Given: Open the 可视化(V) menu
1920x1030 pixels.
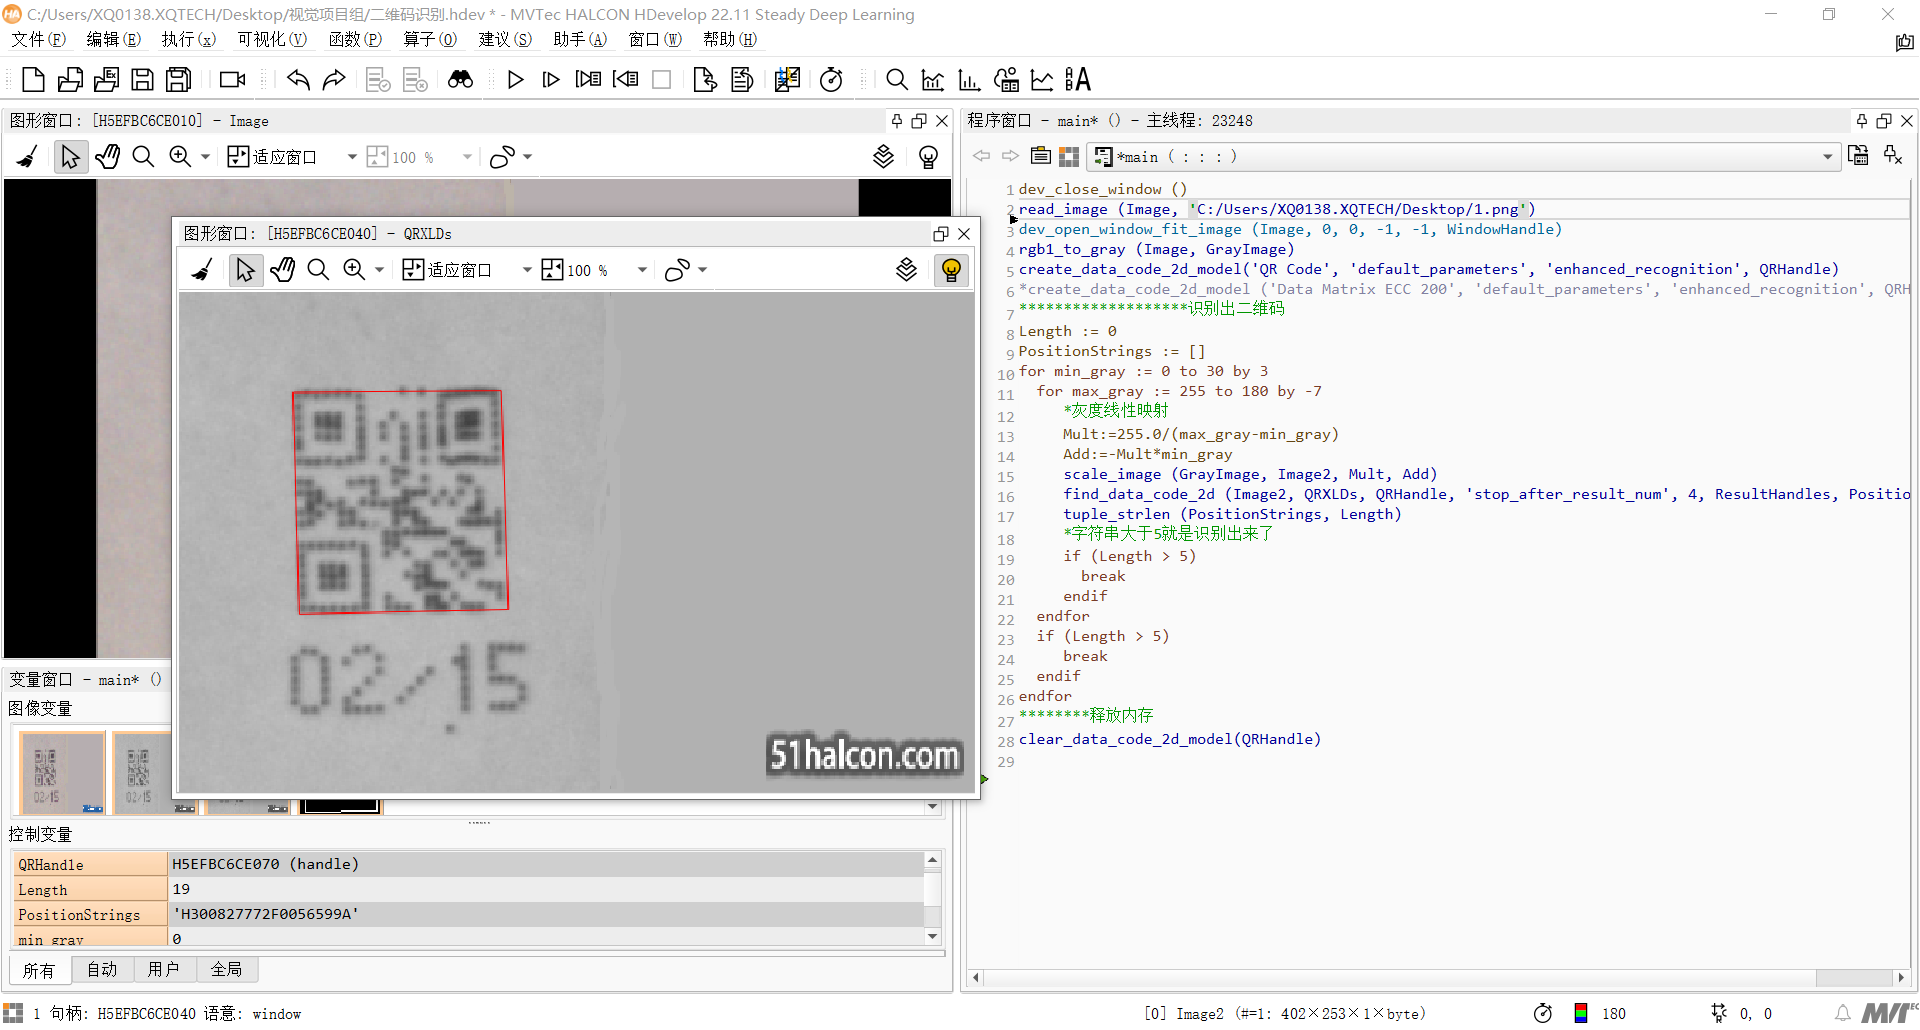Looking at the screenshot, I should coord(271,39).
